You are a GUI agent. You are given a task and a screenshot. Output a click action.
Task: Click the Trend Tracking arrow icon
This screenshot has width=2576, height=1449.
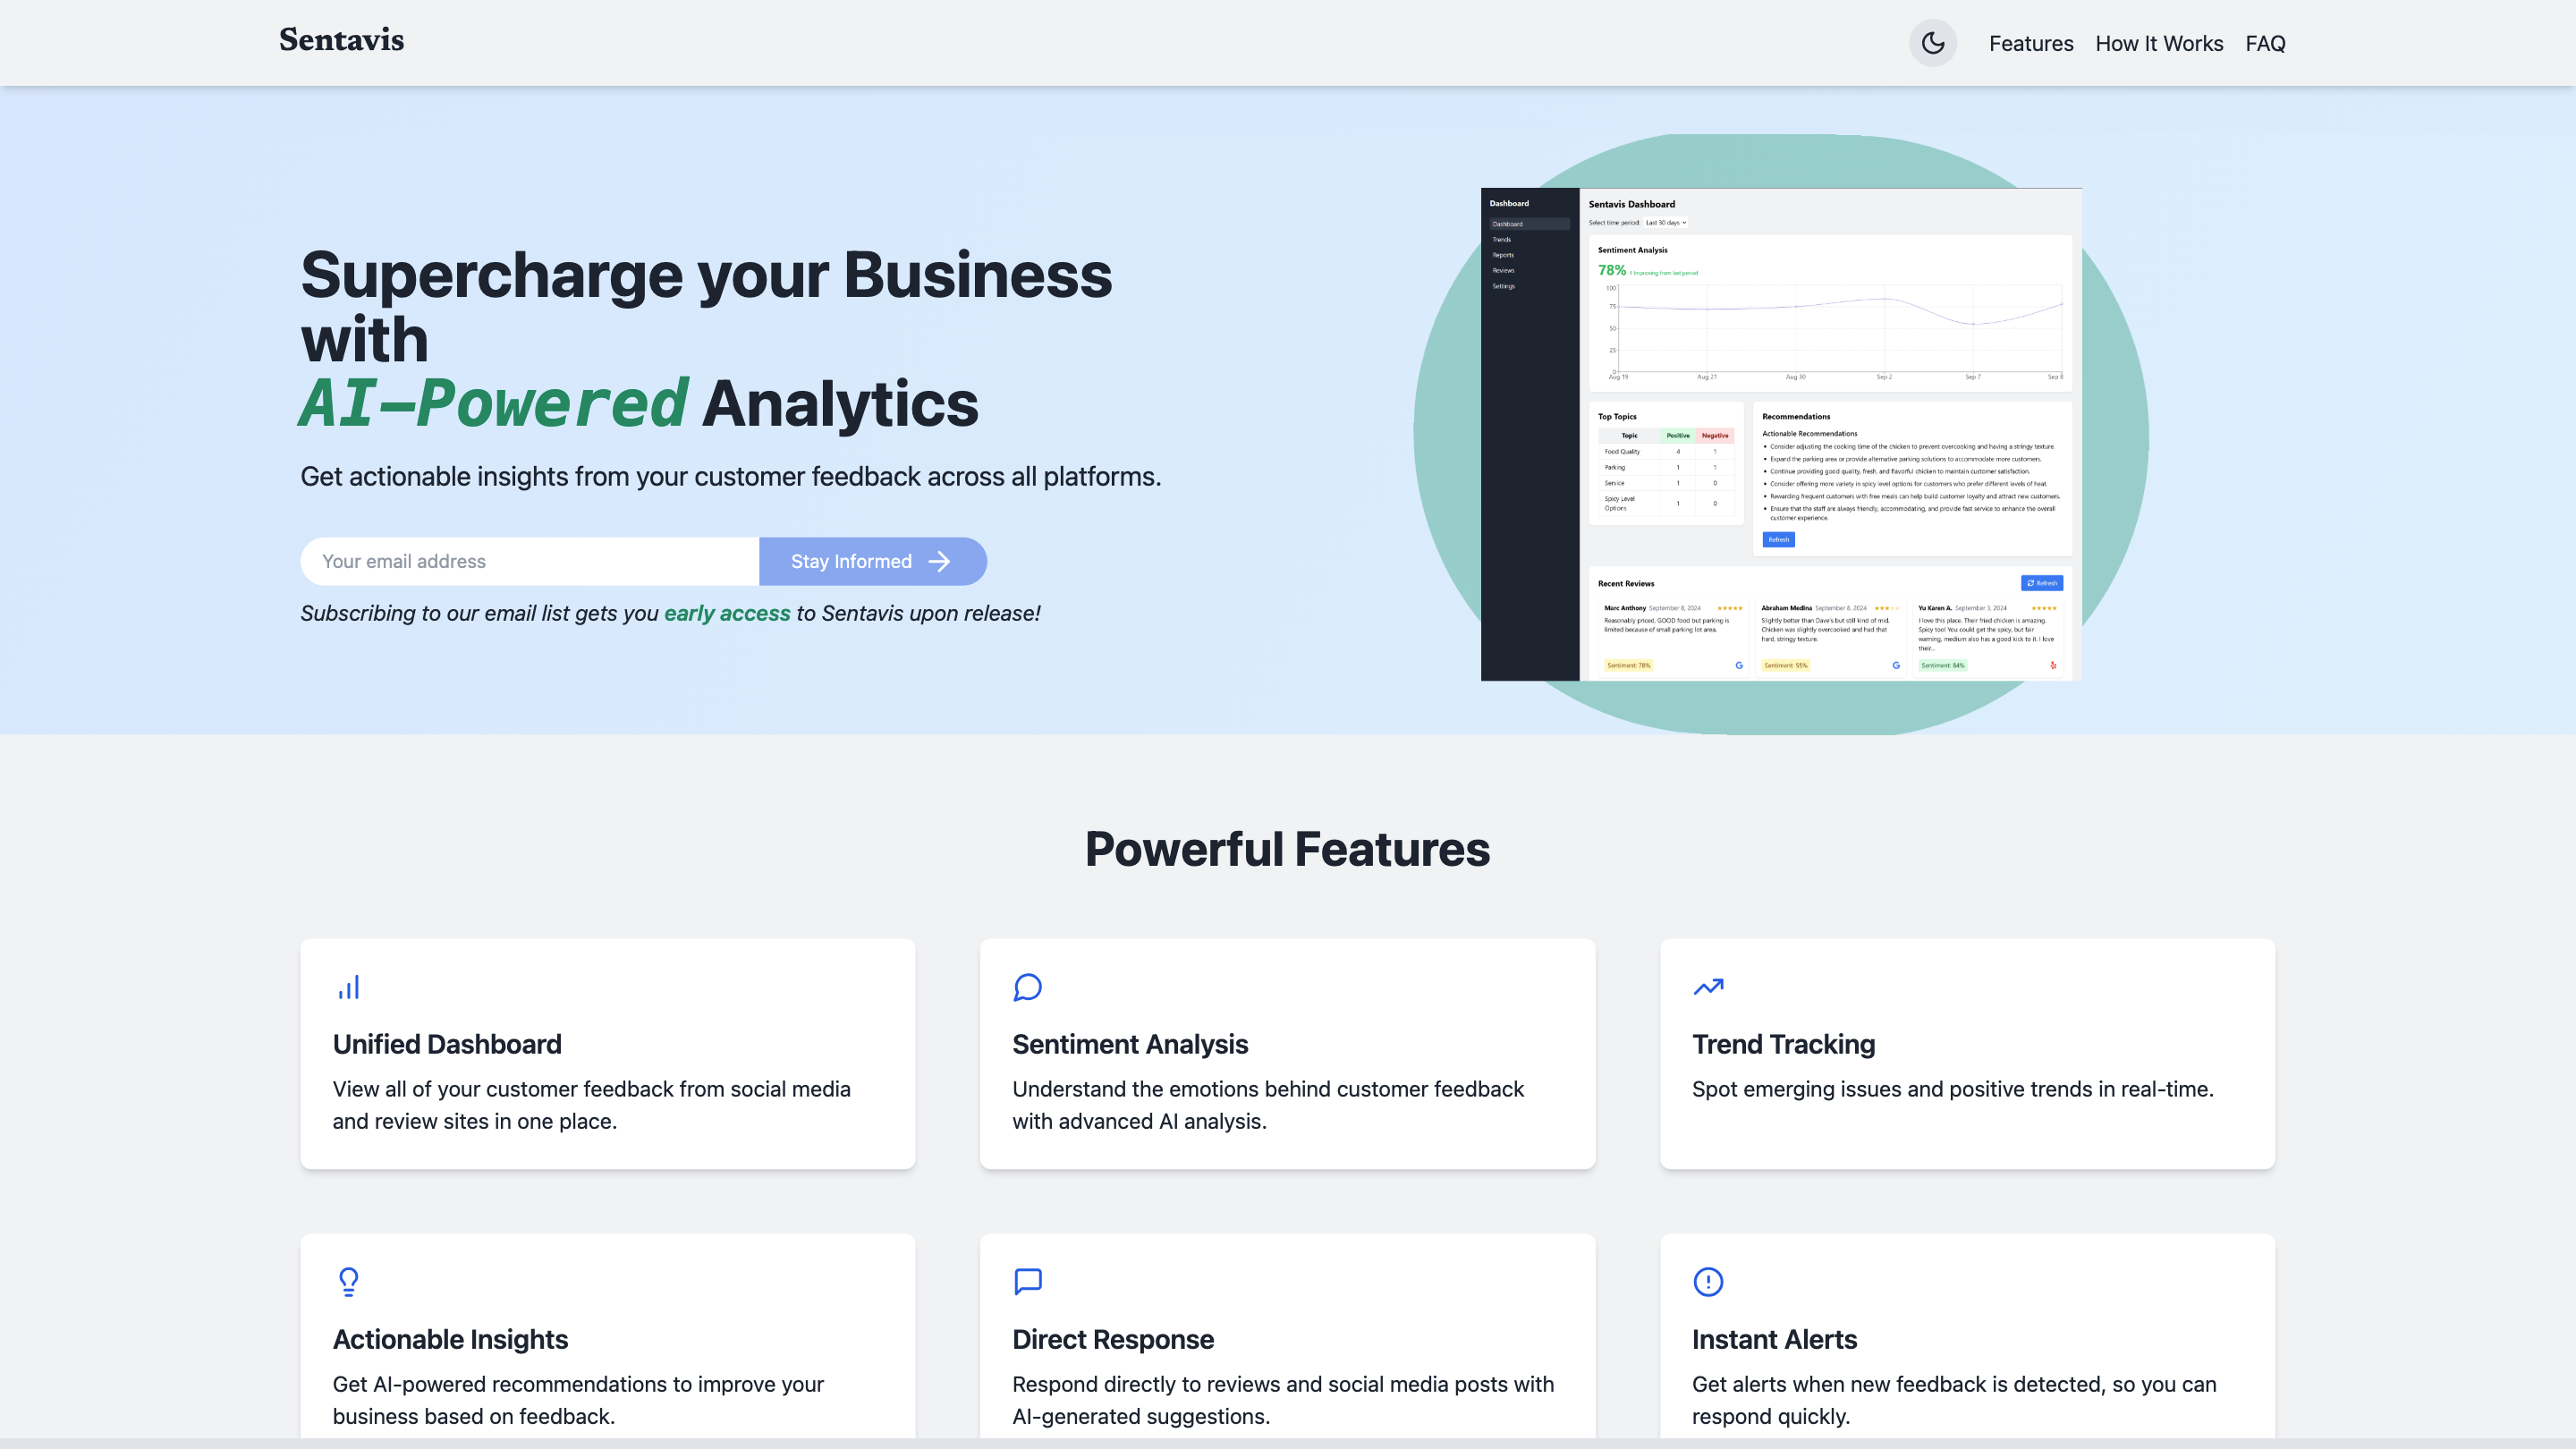pos(1708,987)
